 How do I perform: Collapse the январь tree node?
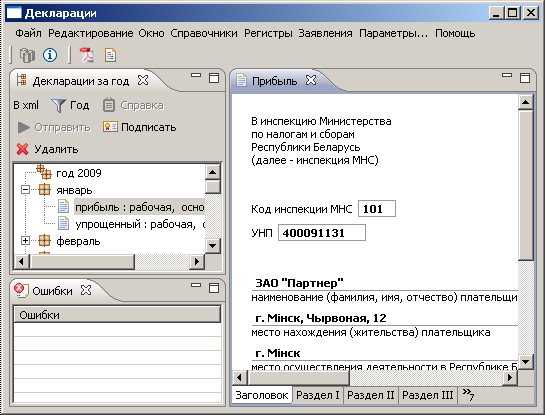(x=25, y=190)
